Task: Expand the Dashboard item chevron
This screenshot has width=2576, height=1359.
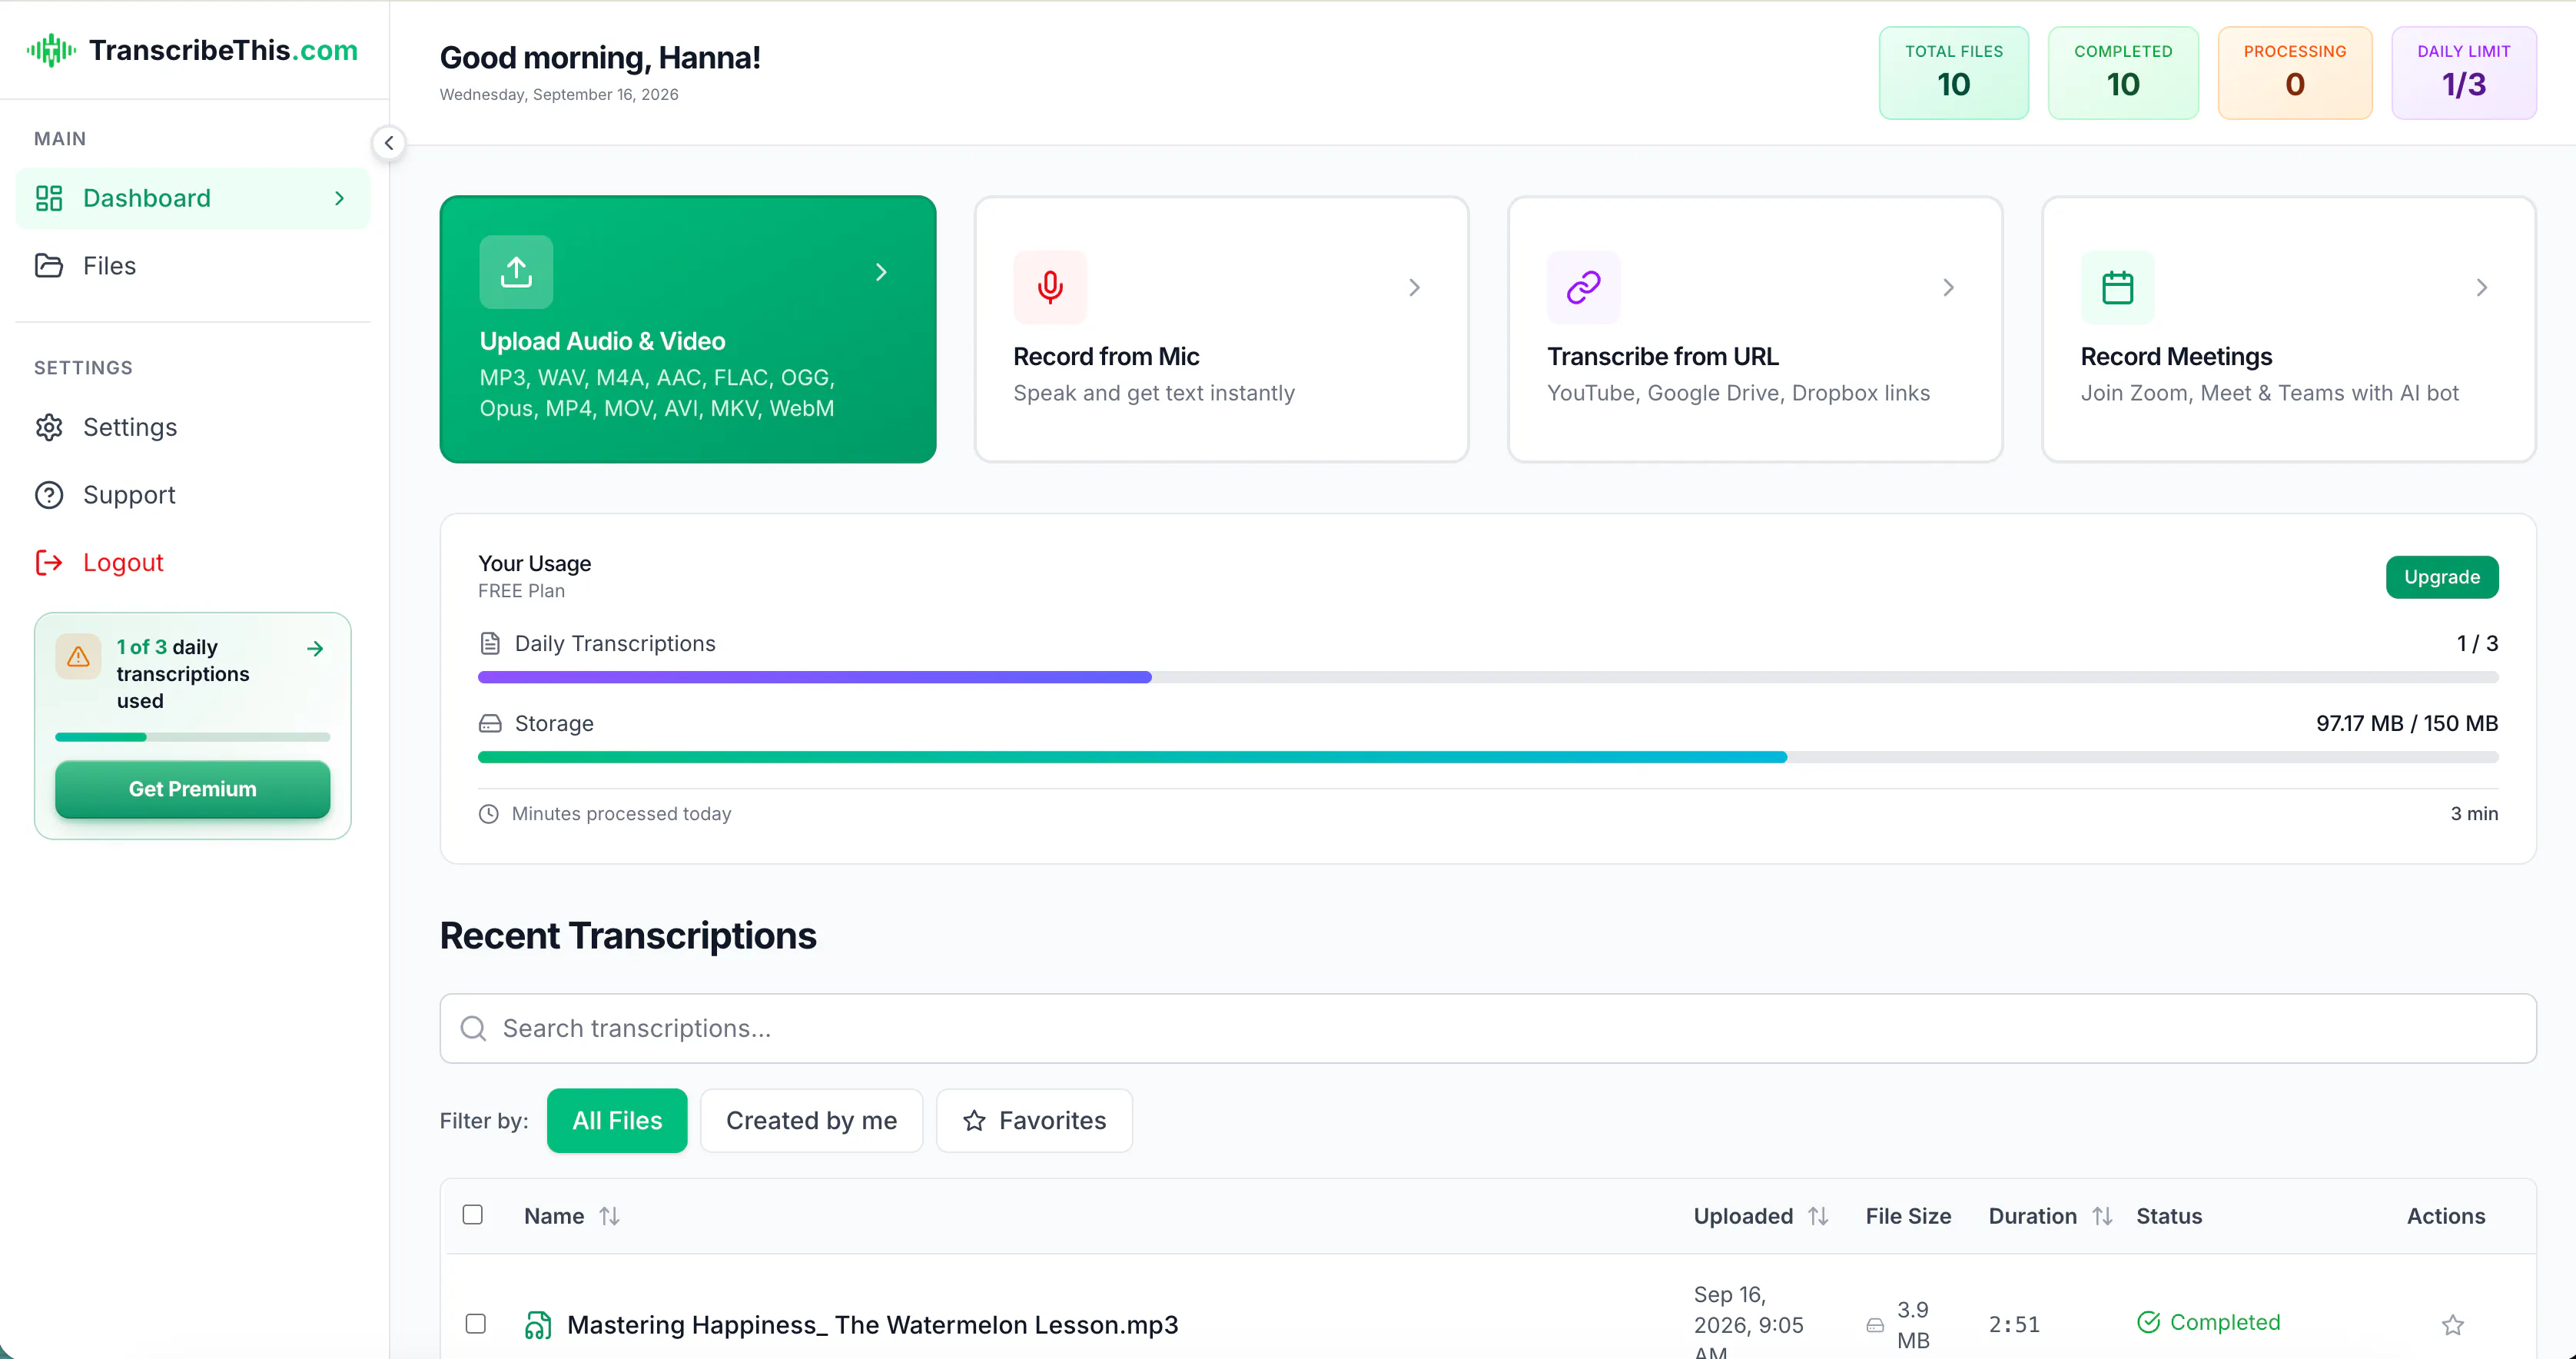Action: click(339, 198)
